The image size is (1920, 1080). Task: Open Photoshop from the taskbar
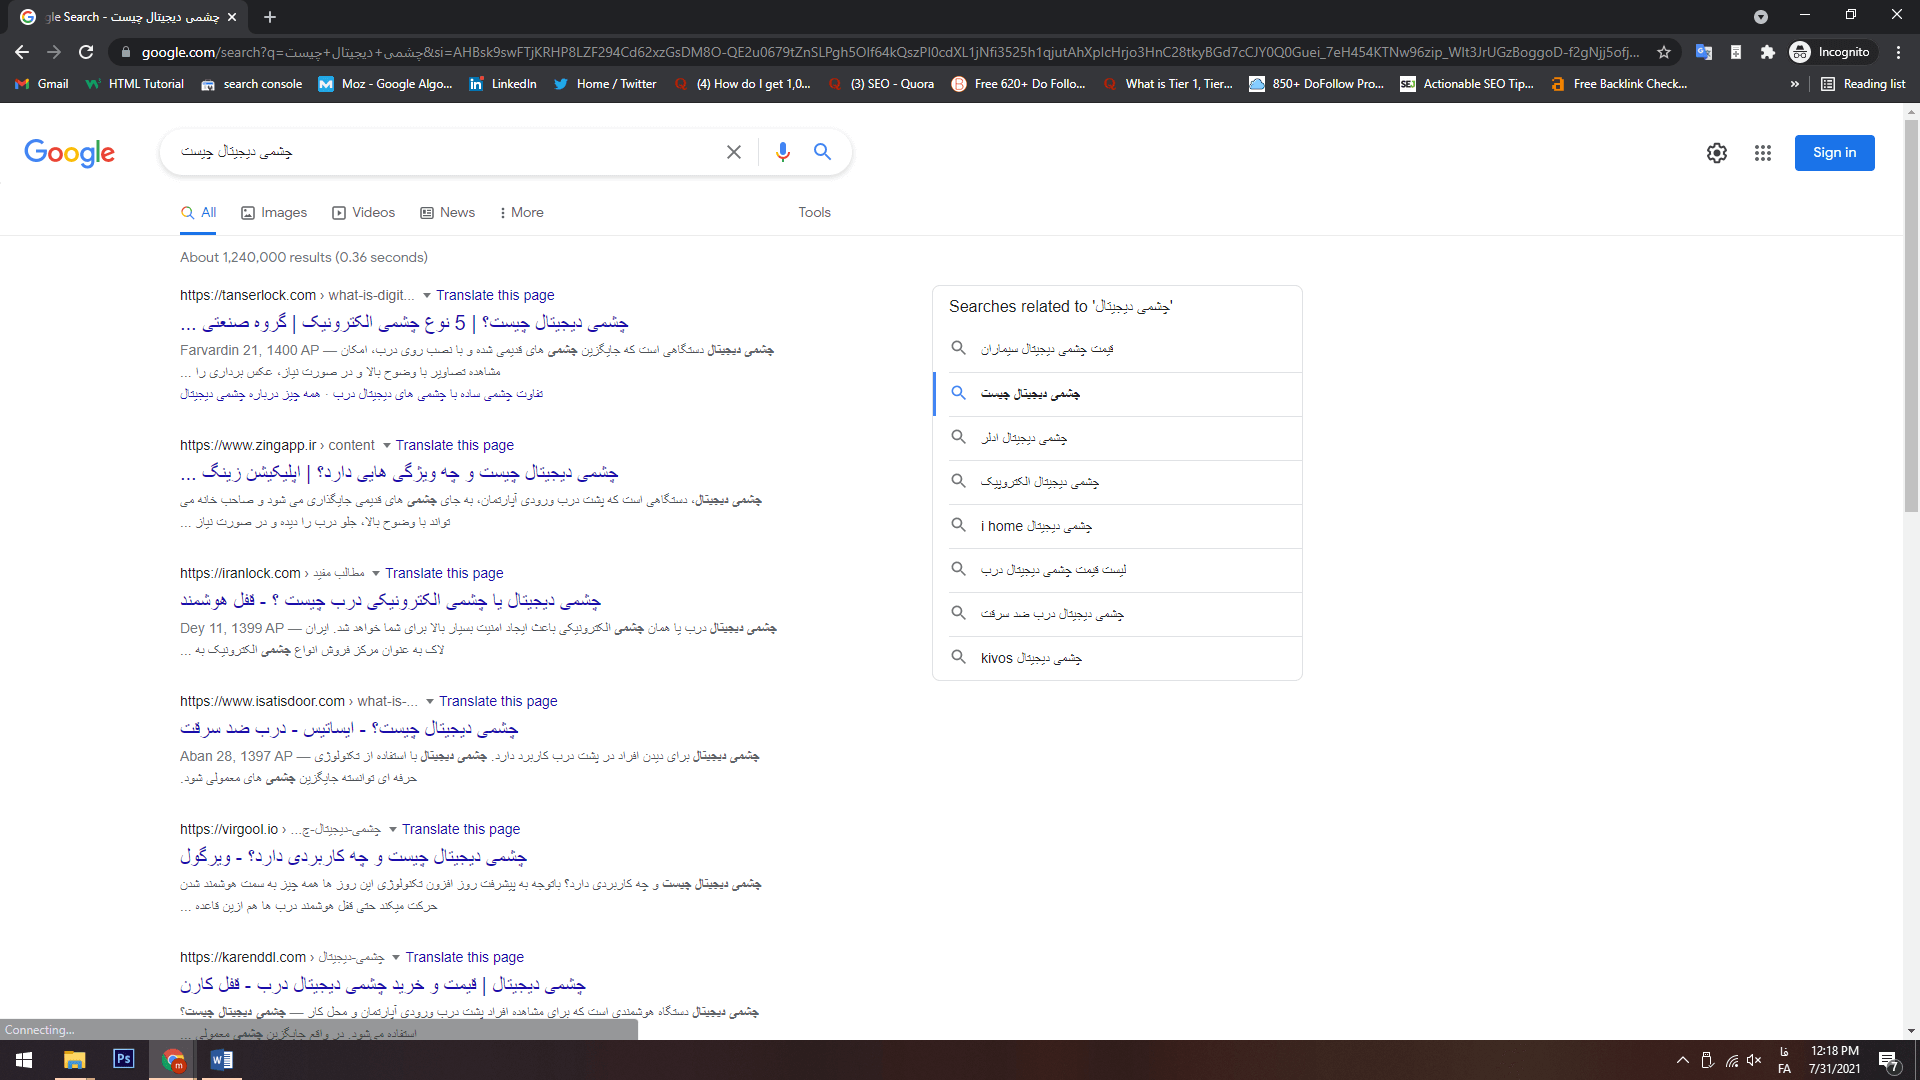(124, 1060)
